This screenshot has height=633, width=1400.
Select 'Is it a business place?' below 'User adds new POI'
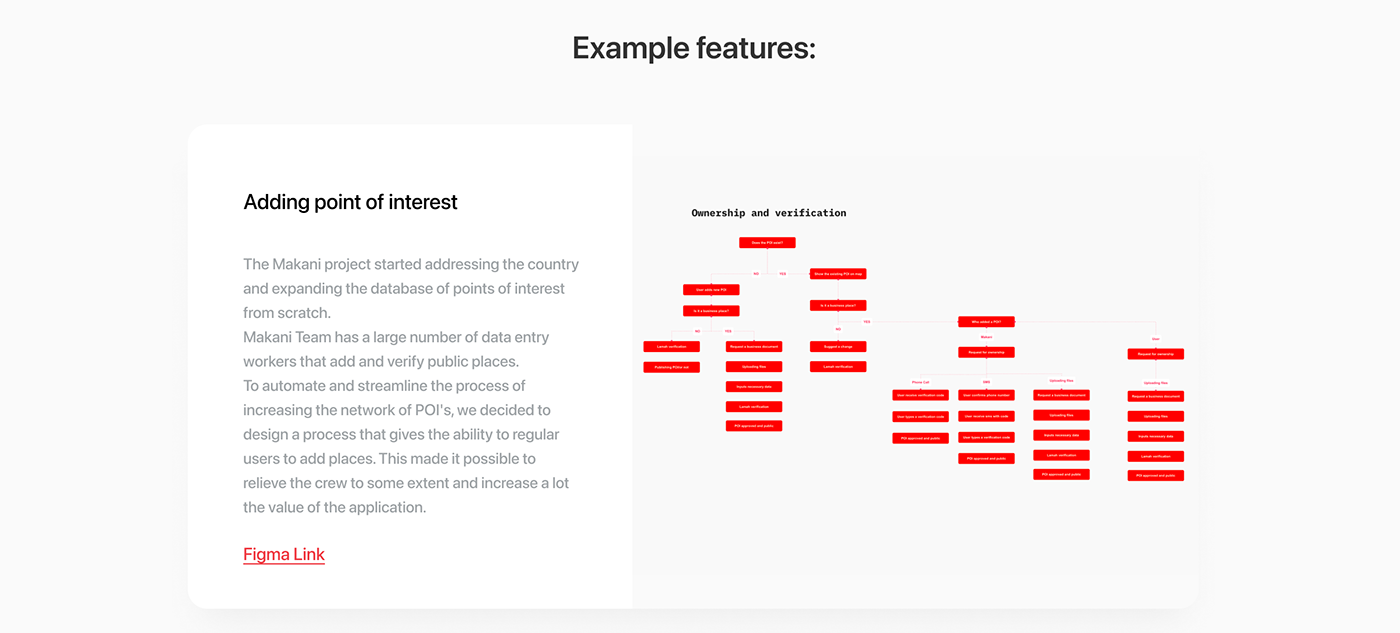[x=711, y=311]
